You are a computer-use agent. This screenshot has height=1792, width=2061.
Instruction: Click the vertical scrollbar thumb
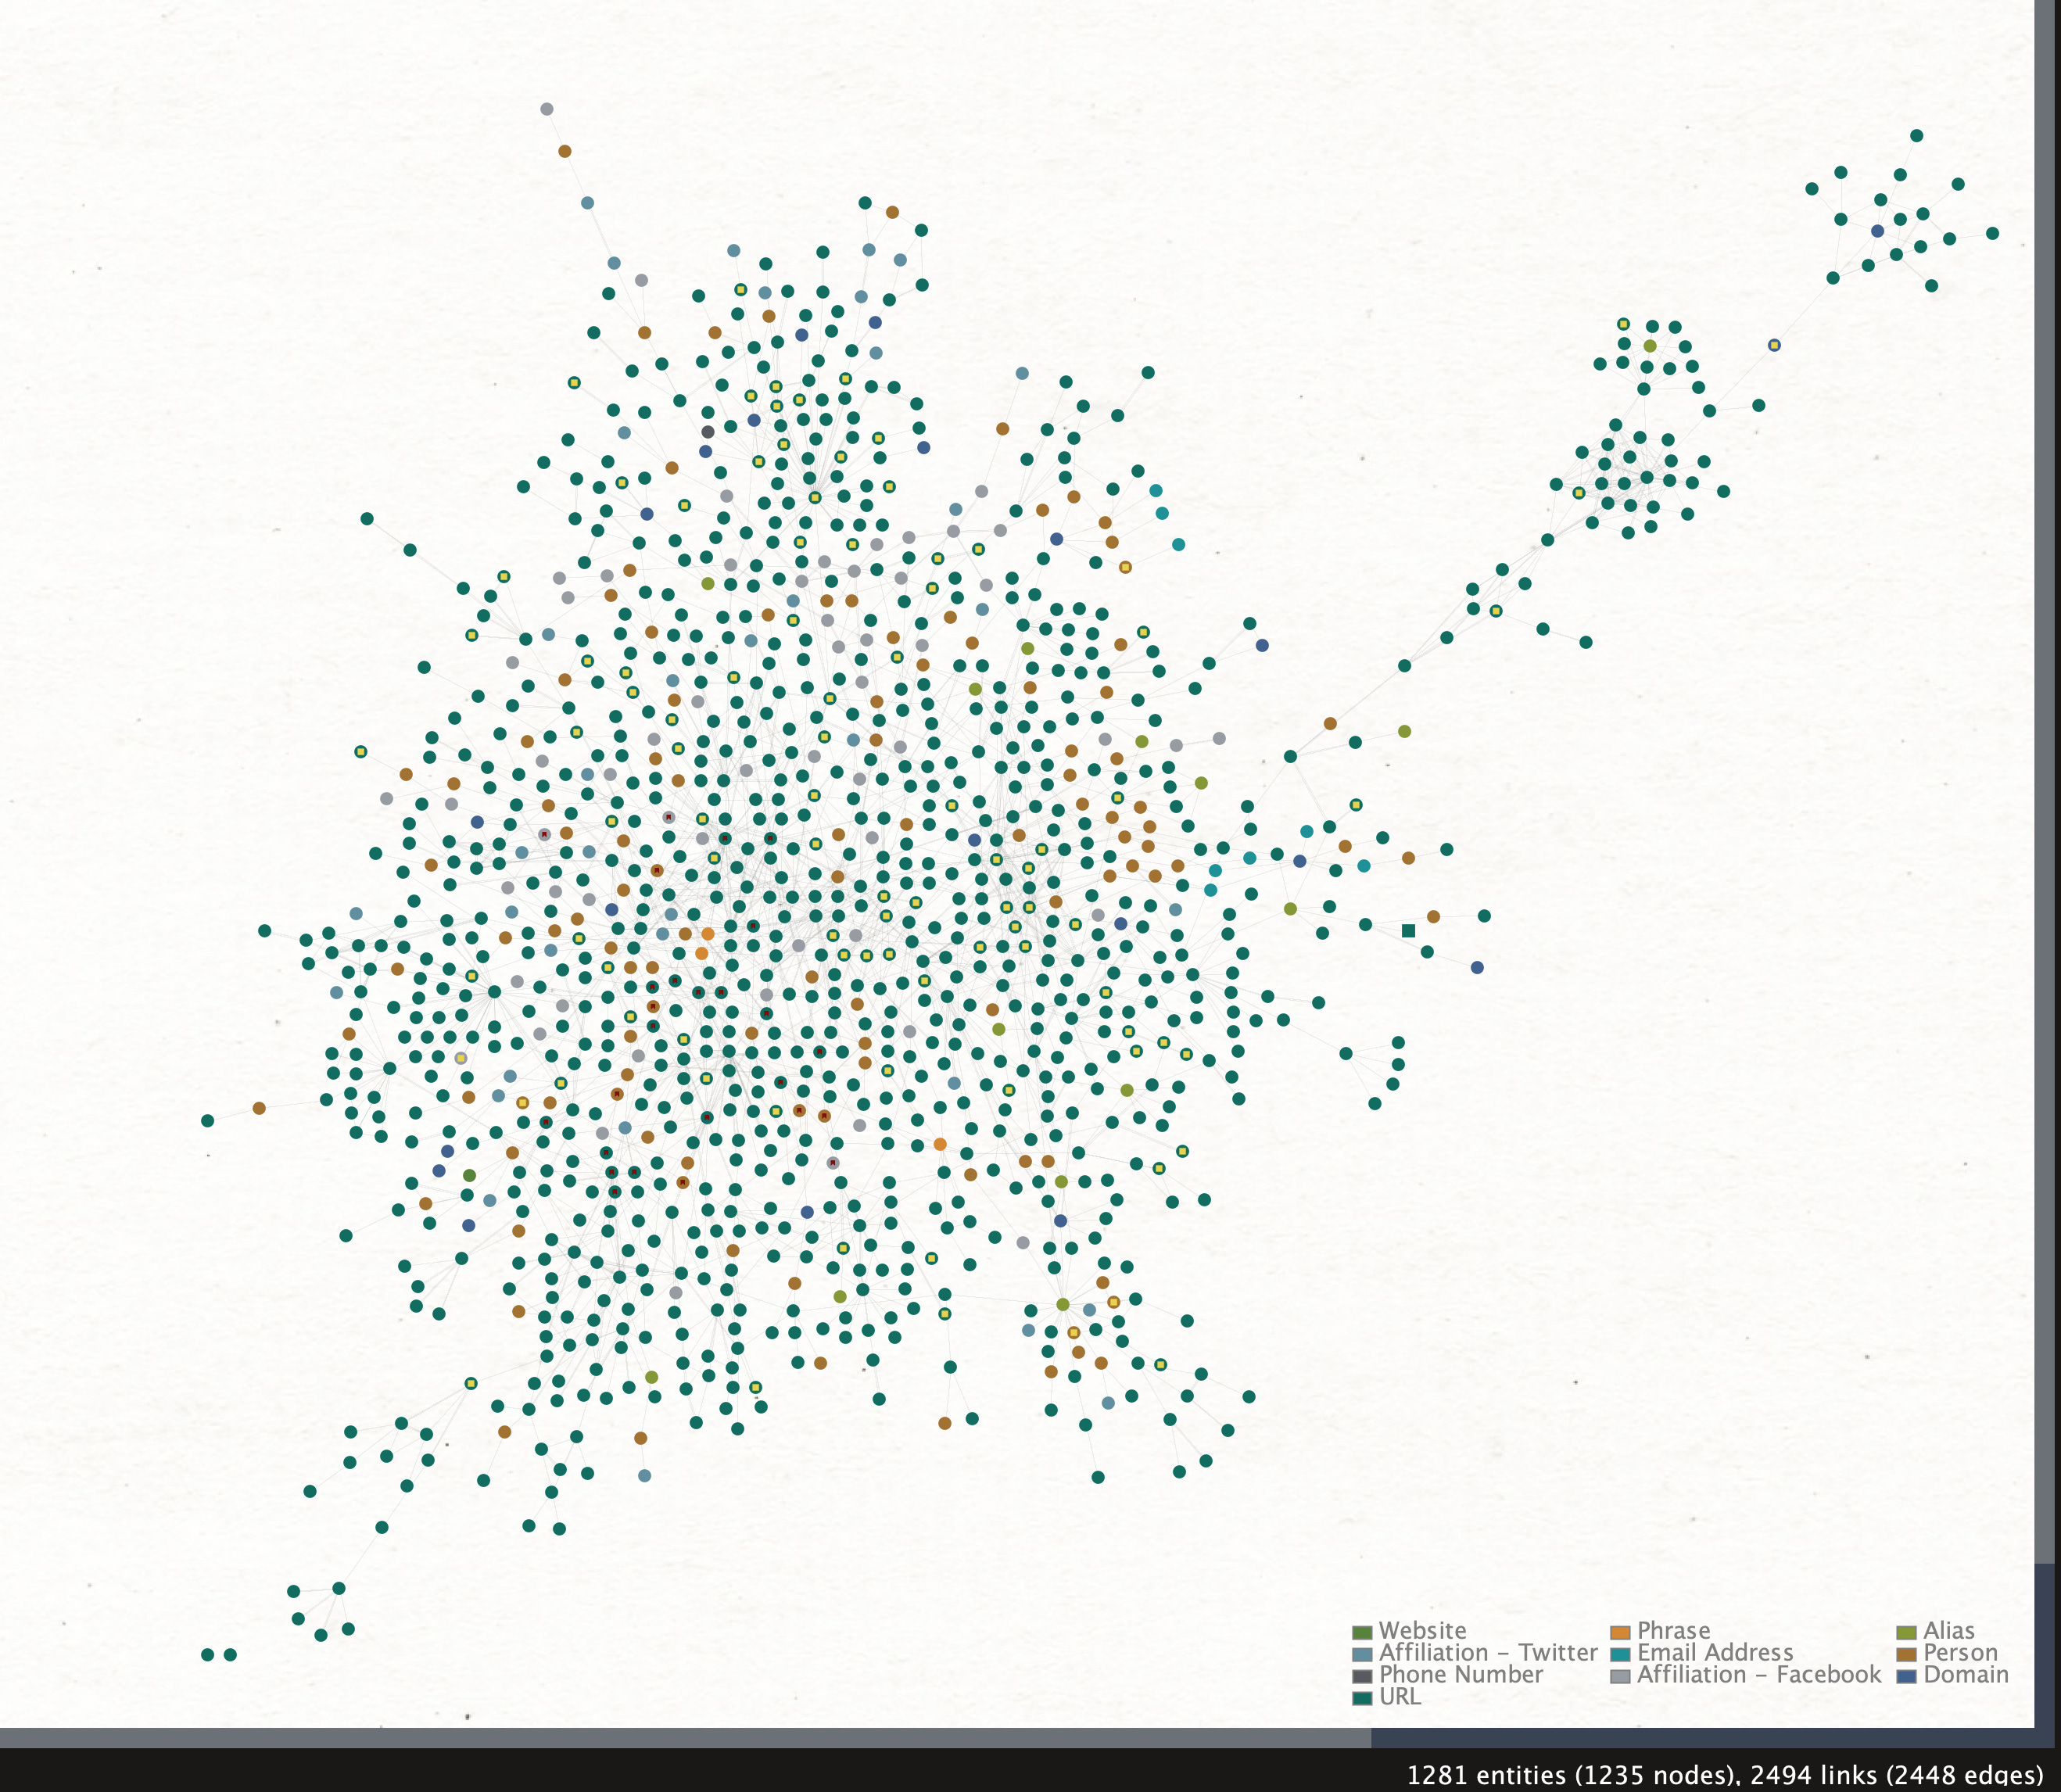(x=2047, y=782)
